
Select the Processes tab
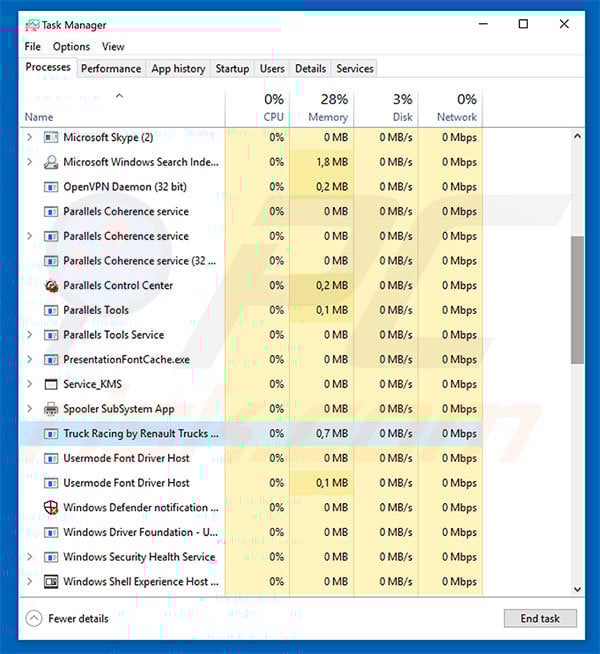(48, 67)
